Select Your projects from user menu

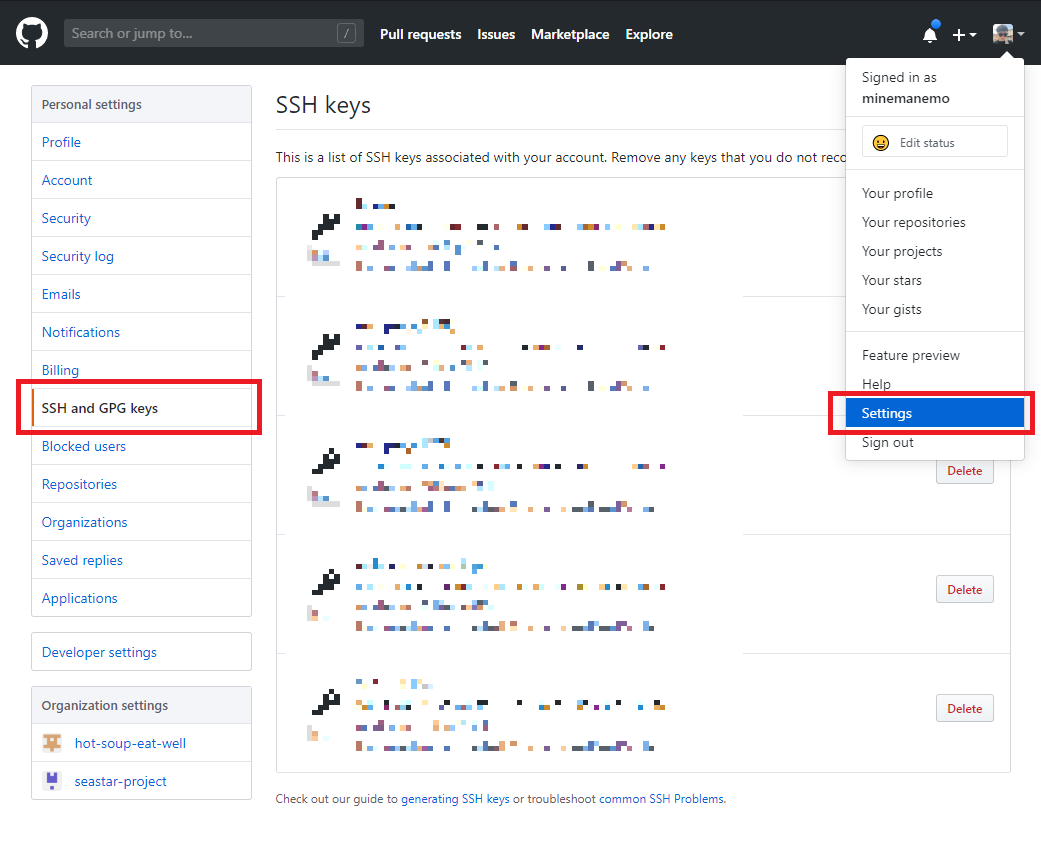click(934, 251)
